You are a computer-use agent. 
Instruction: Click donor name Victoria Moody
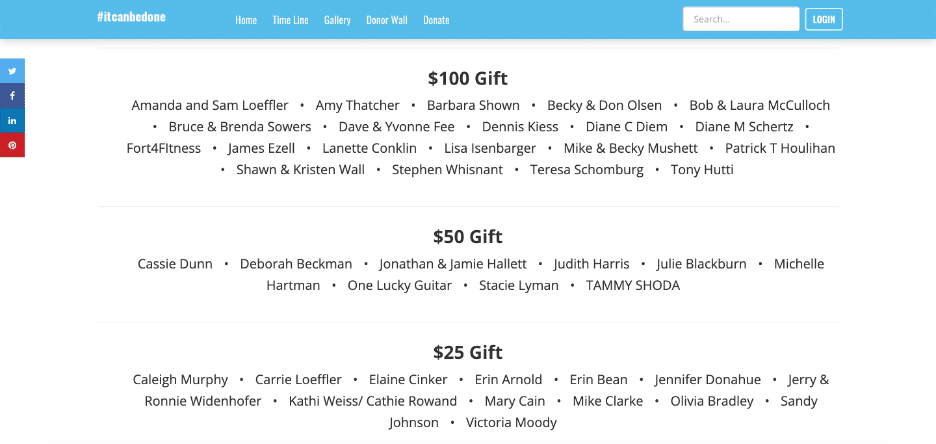[x=511, y=423]
